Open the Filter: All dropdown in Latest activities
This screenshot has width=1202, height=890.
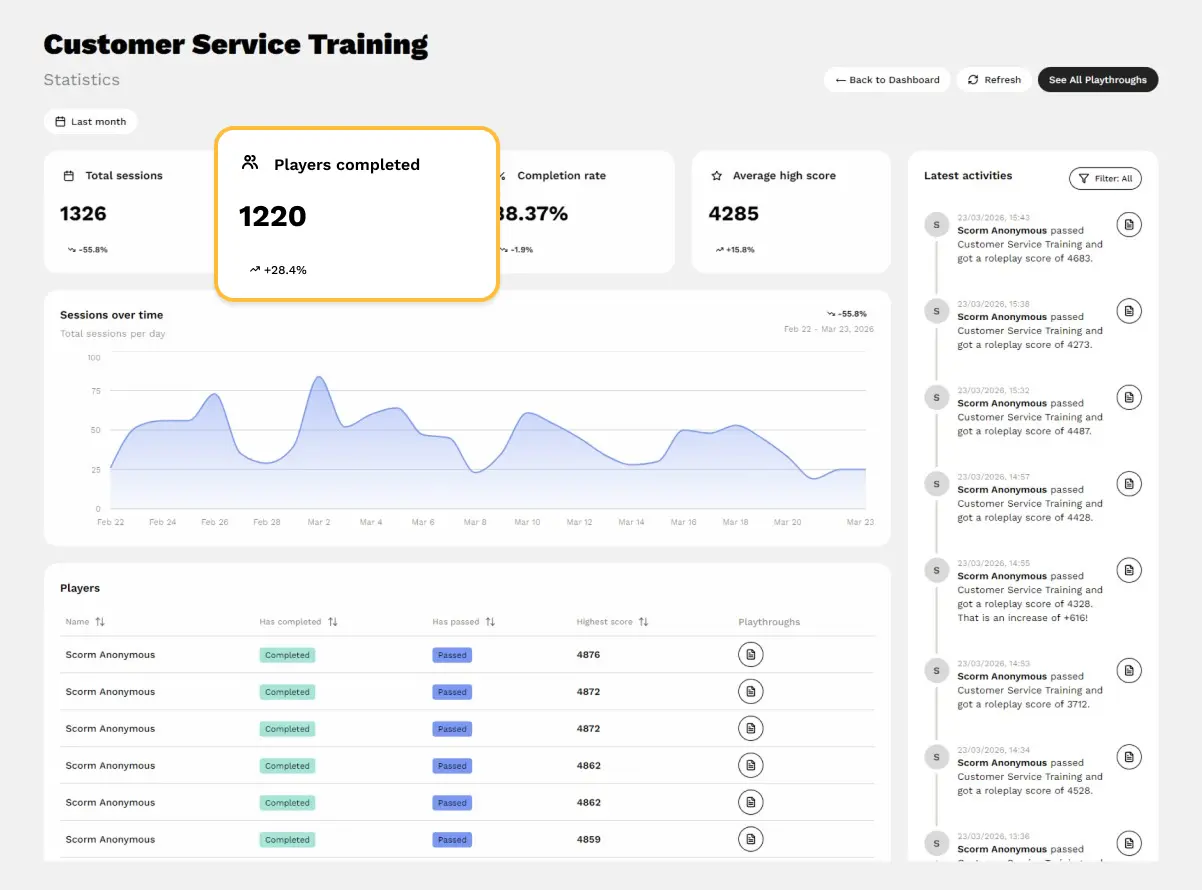click(x=1105, y=178)
